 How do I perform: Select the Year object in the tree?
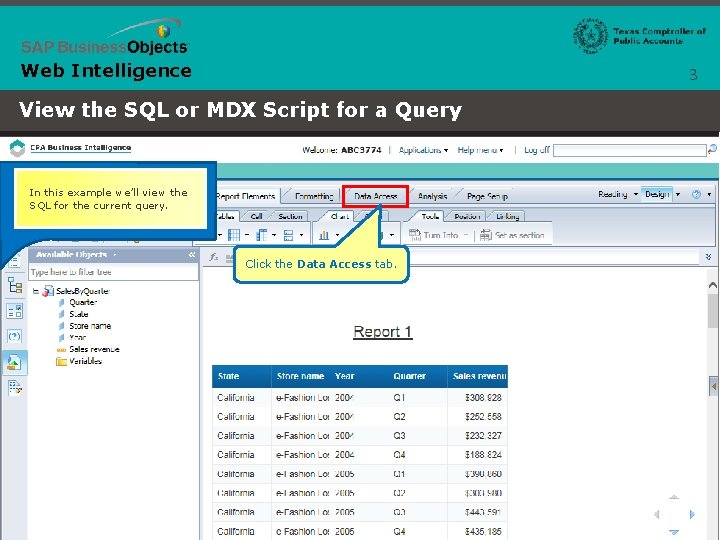point(78,338)
